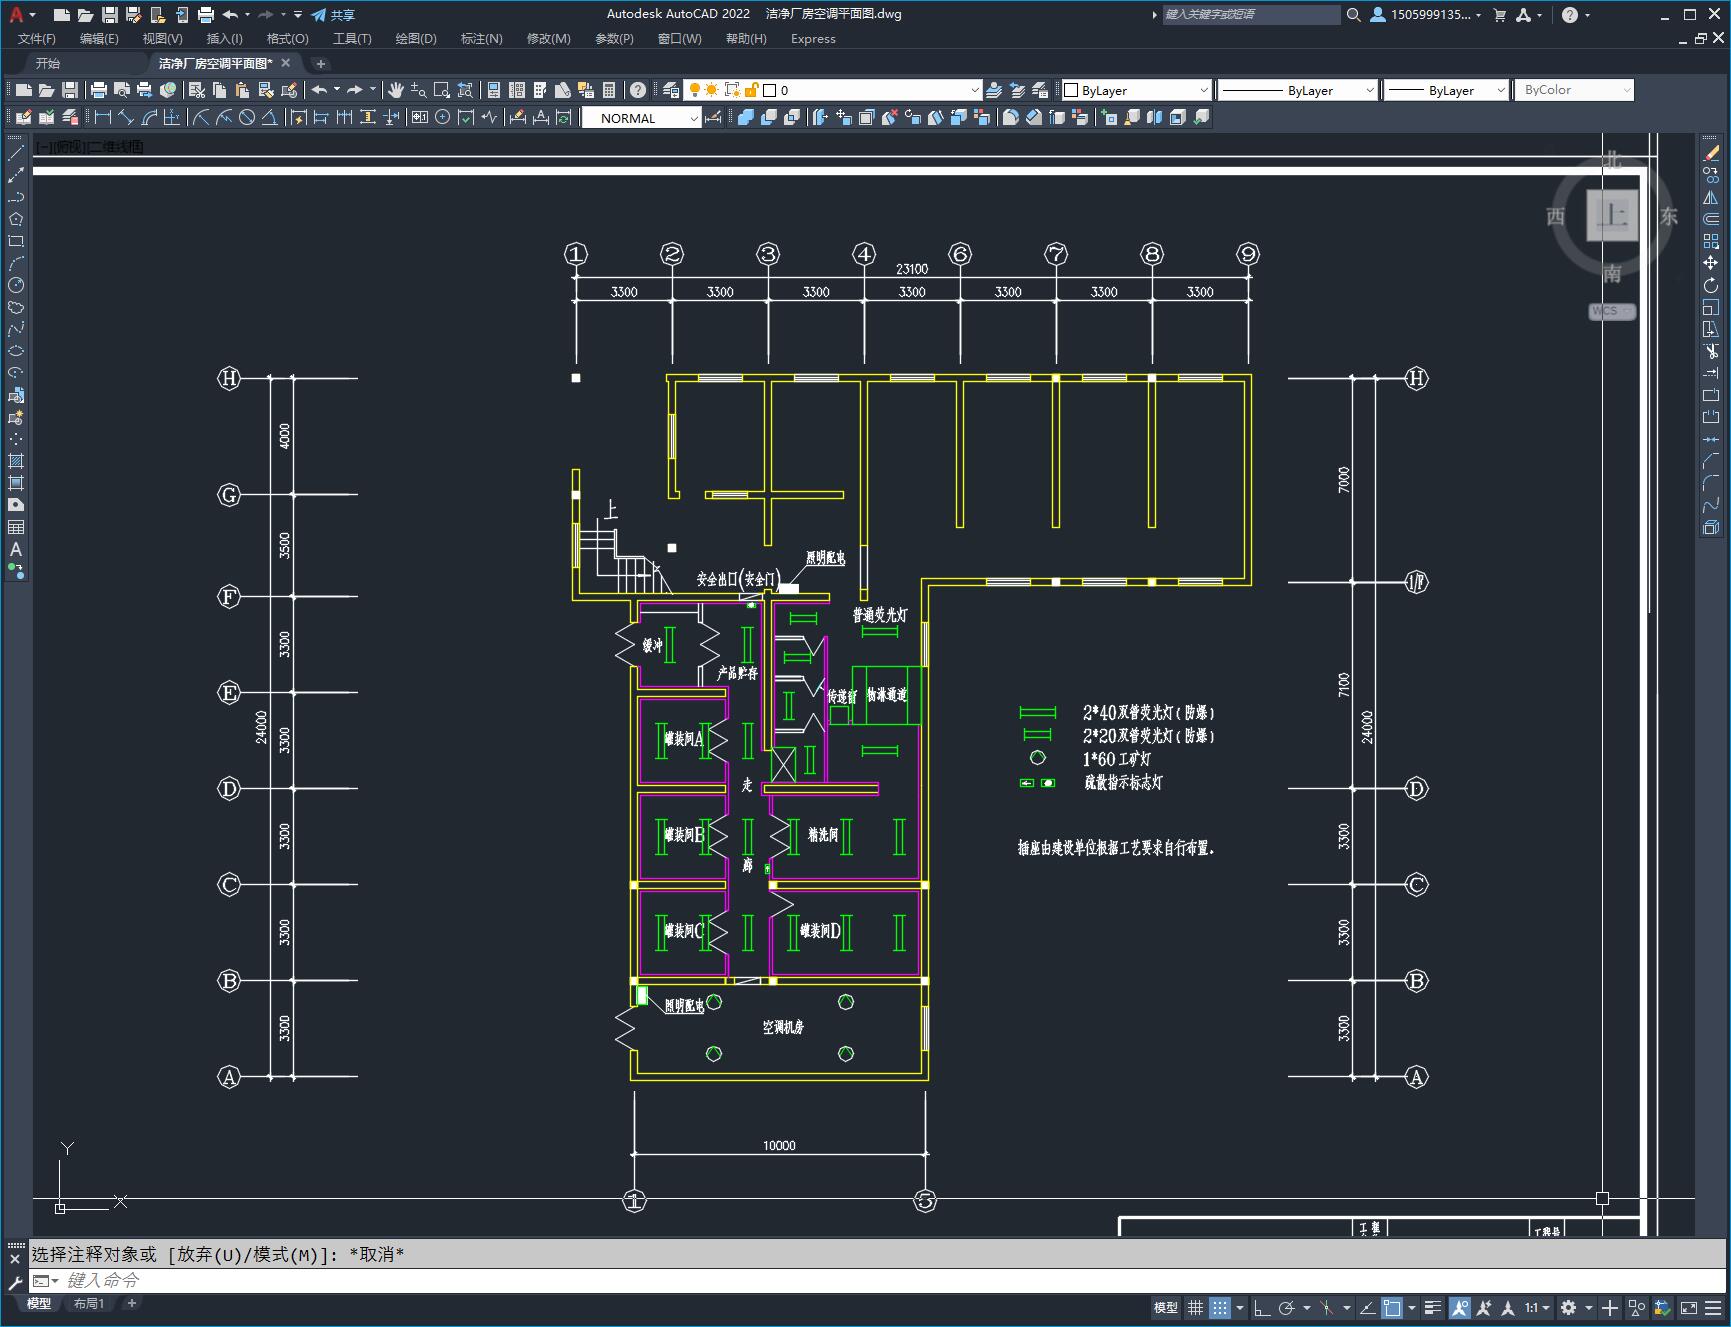Click the Save icon in the quick access toolbar
This screenshot has height=1327, width=1731.
pos(110,15)
